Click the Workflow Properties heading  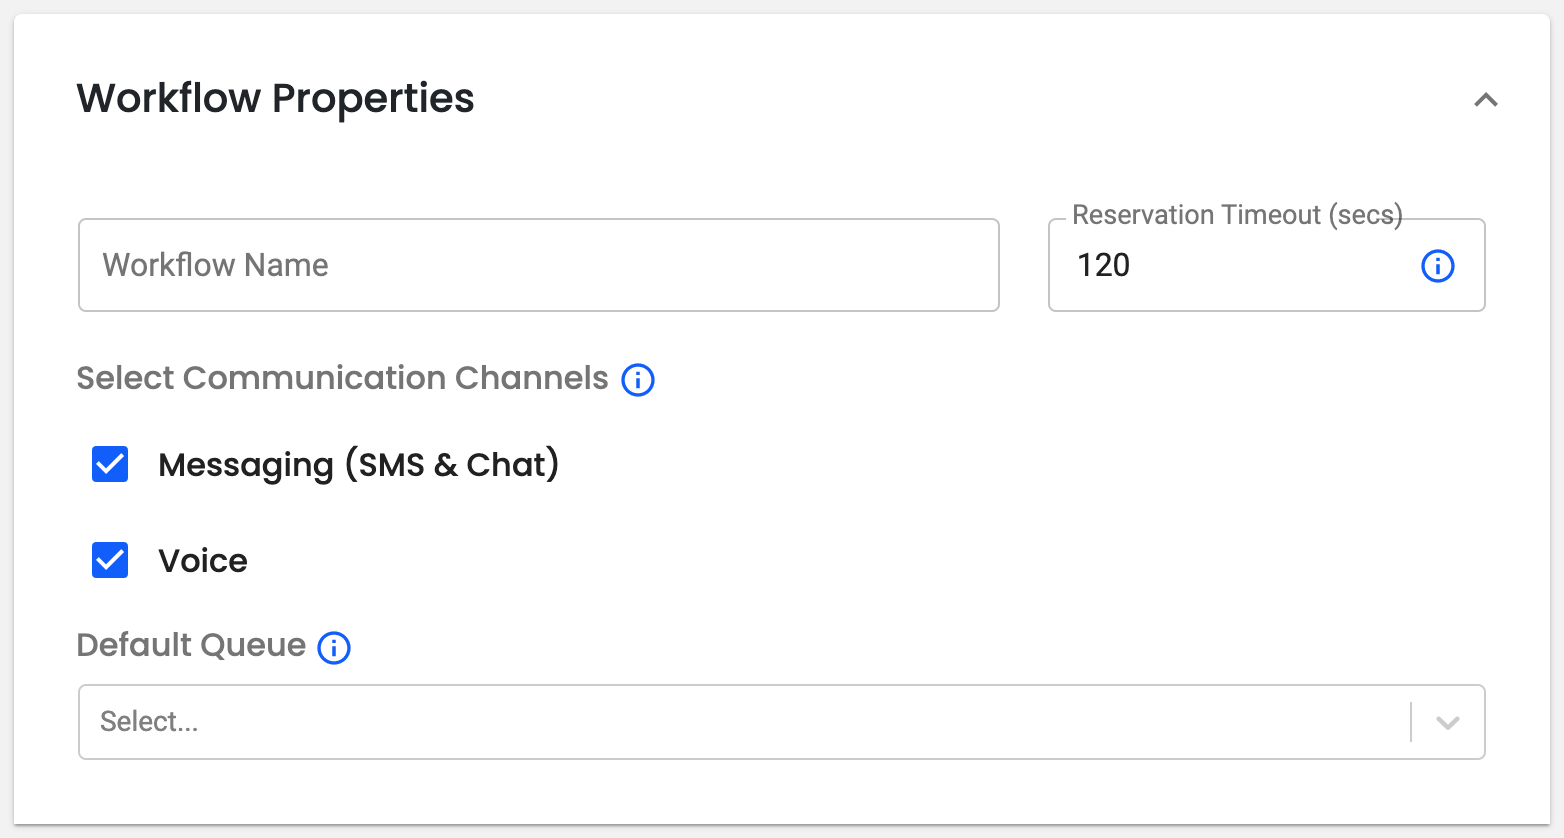[276, 98]
